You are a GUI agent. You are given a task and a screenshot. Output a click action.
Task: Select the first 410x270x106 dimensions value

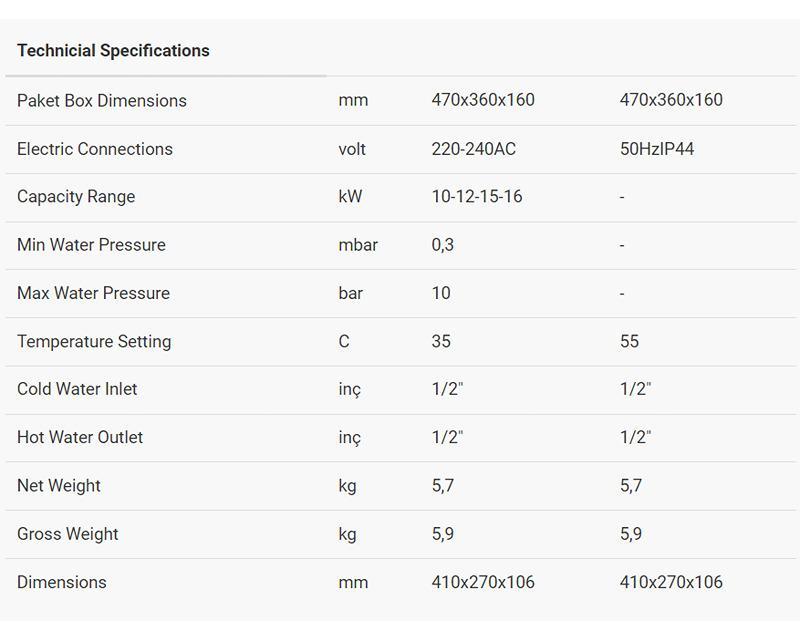pyautogui.click(x=483, y=582)
